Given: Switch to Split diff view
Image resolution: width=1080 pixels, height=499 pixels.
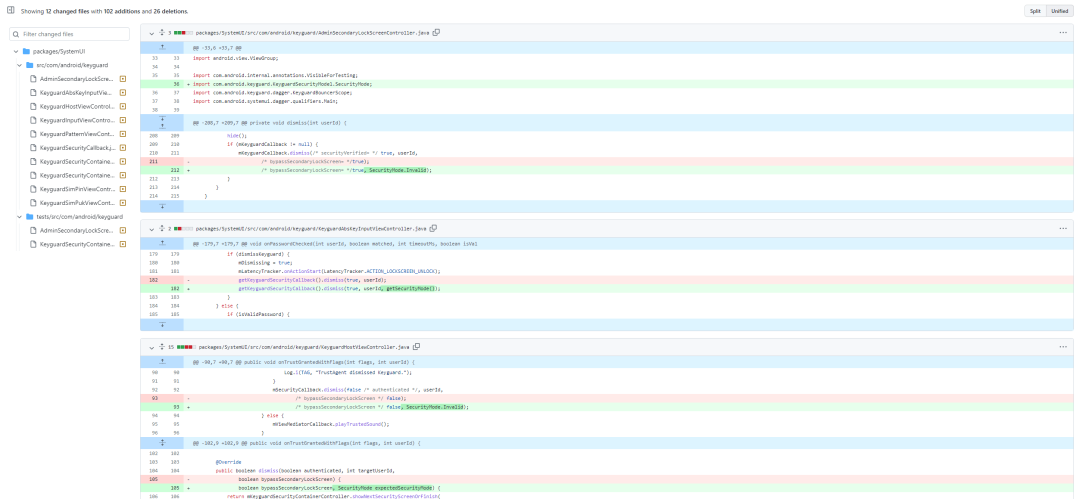Looking at the screenshot, I should coord(1034,11).
